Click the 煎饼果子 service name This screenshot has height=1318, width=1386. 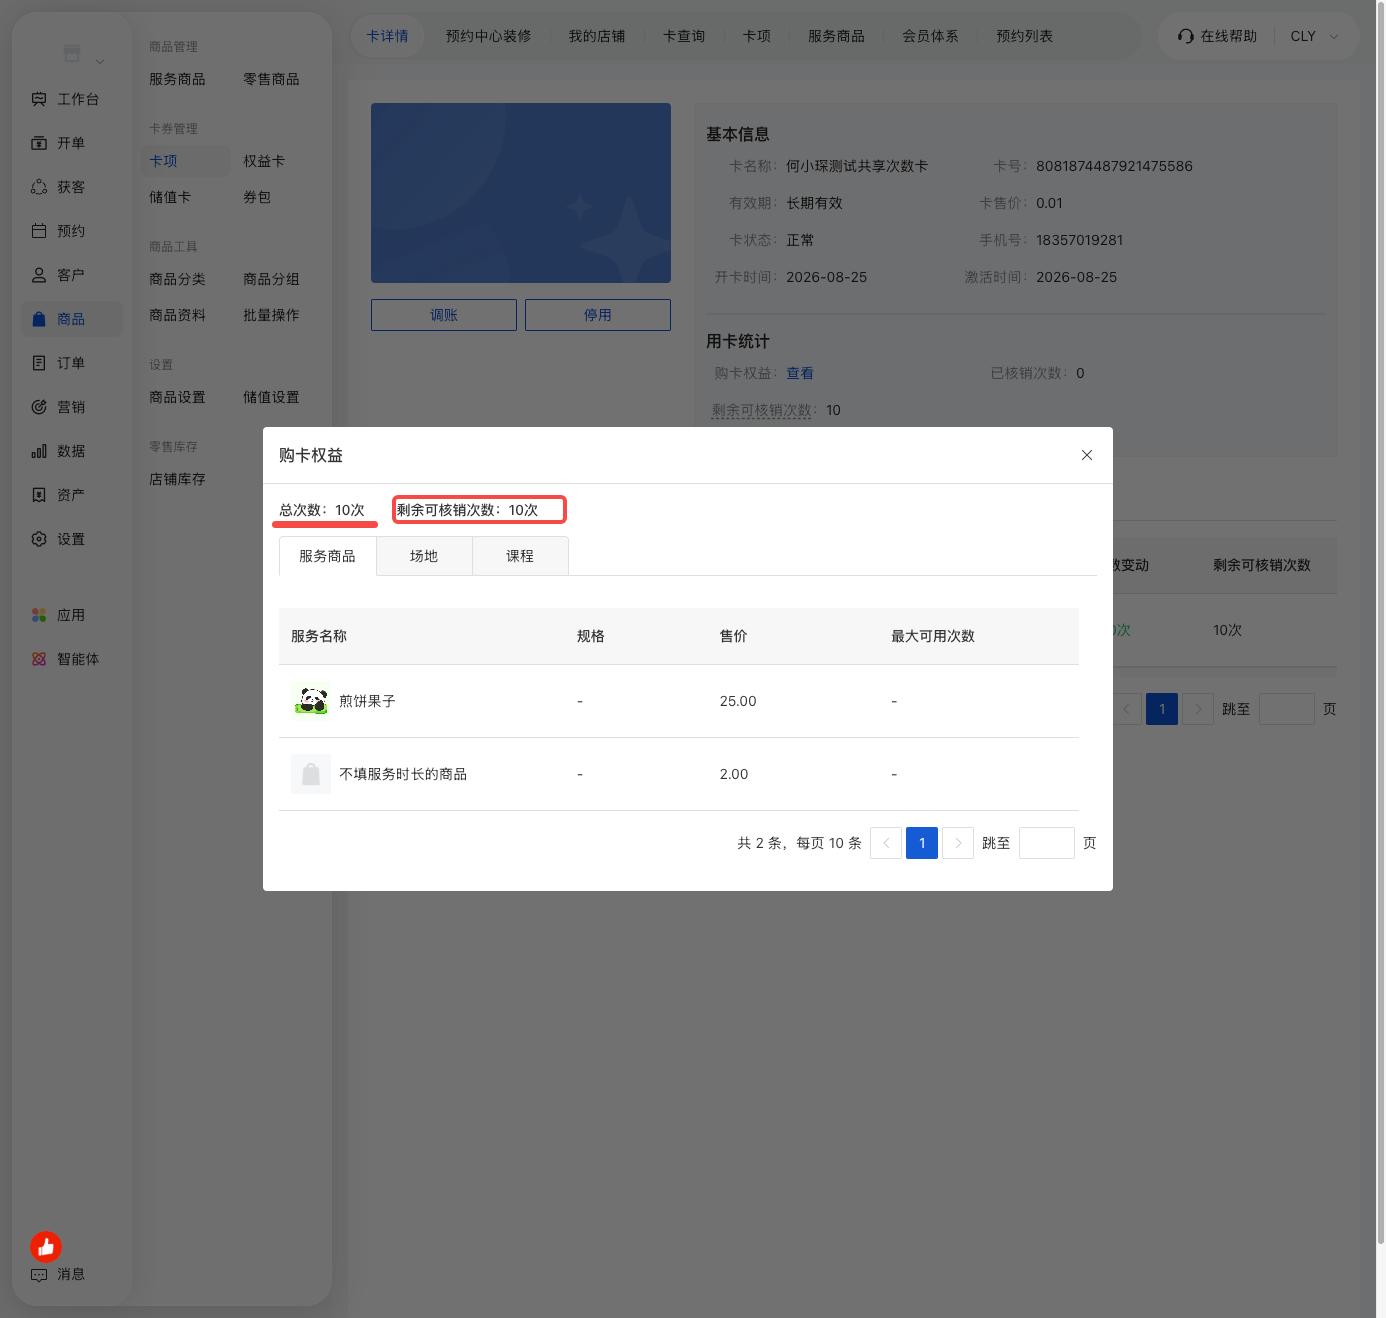click(367, 701)
